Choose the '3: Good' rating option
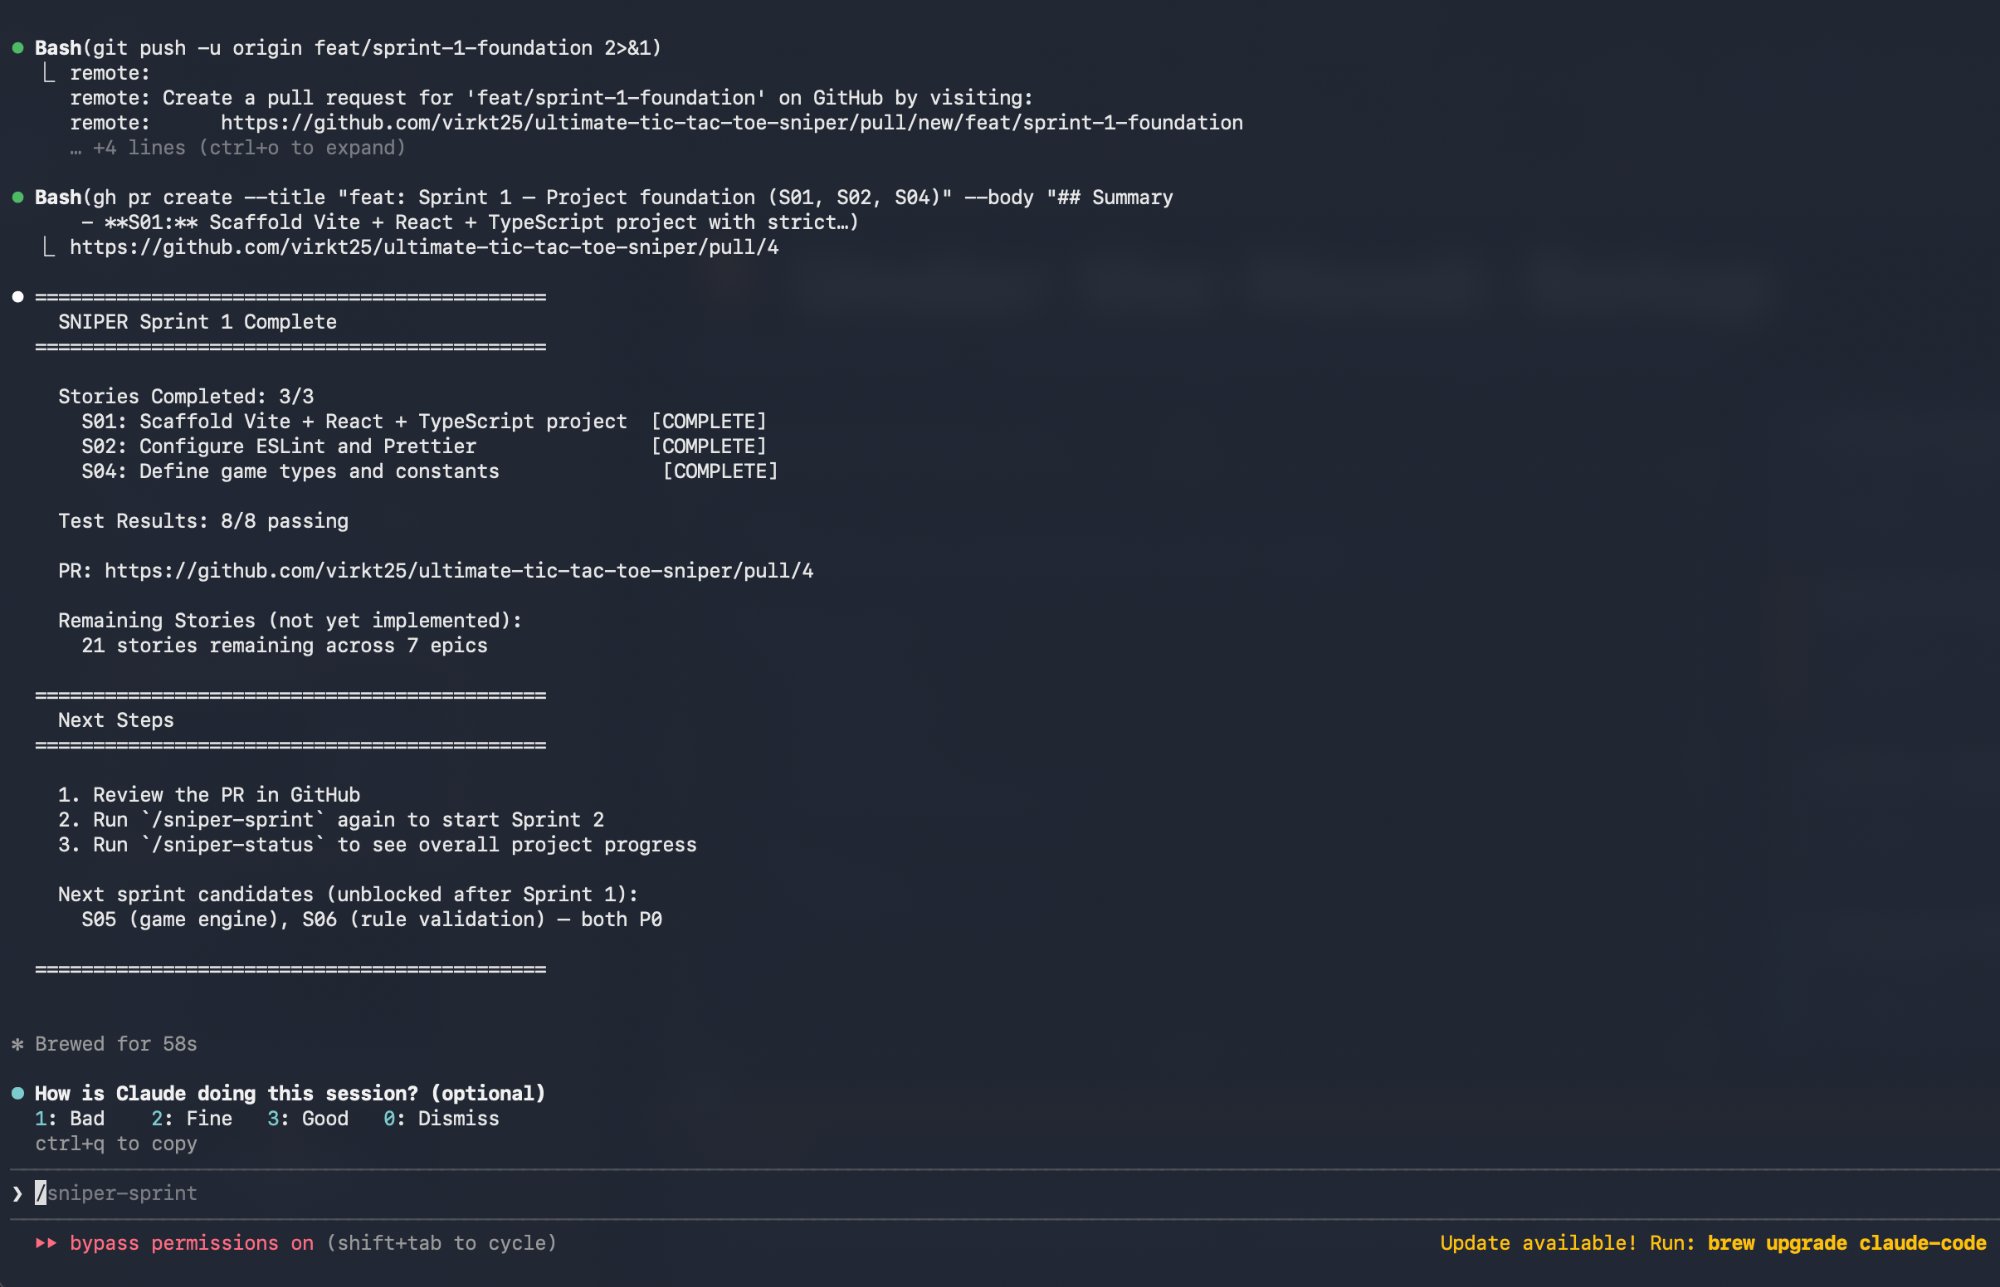The height and width of the screenshot is (1287, 2000). coord(308,1118)
